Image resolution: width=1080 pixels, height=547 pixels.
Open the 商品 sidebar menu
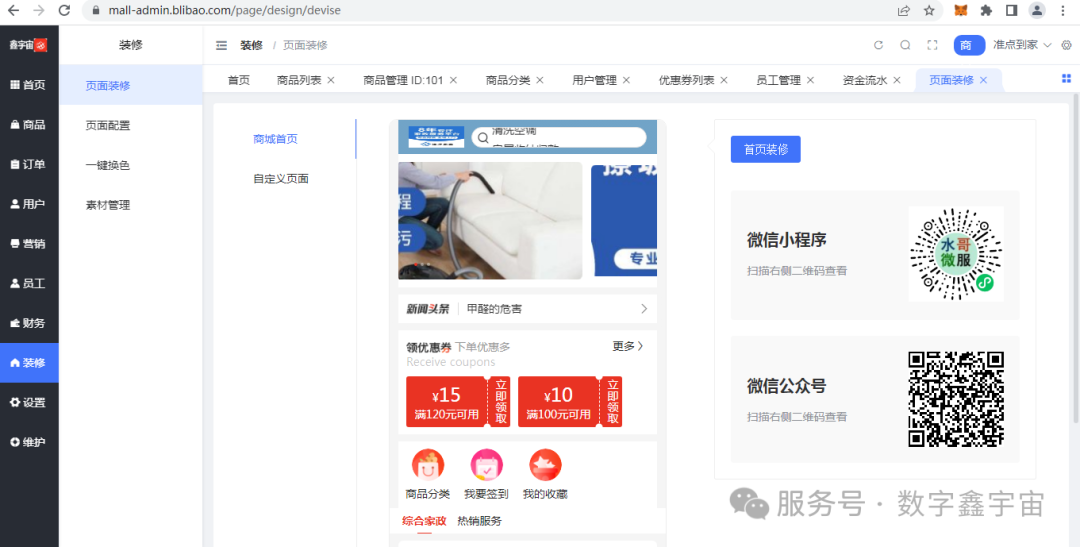pyautogui.click(x=29, y=125)
